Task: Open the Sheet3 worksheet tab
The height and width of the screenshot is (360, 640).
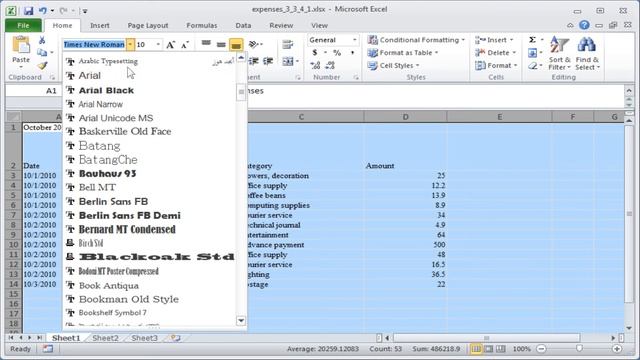Action: tap(144, 338)
